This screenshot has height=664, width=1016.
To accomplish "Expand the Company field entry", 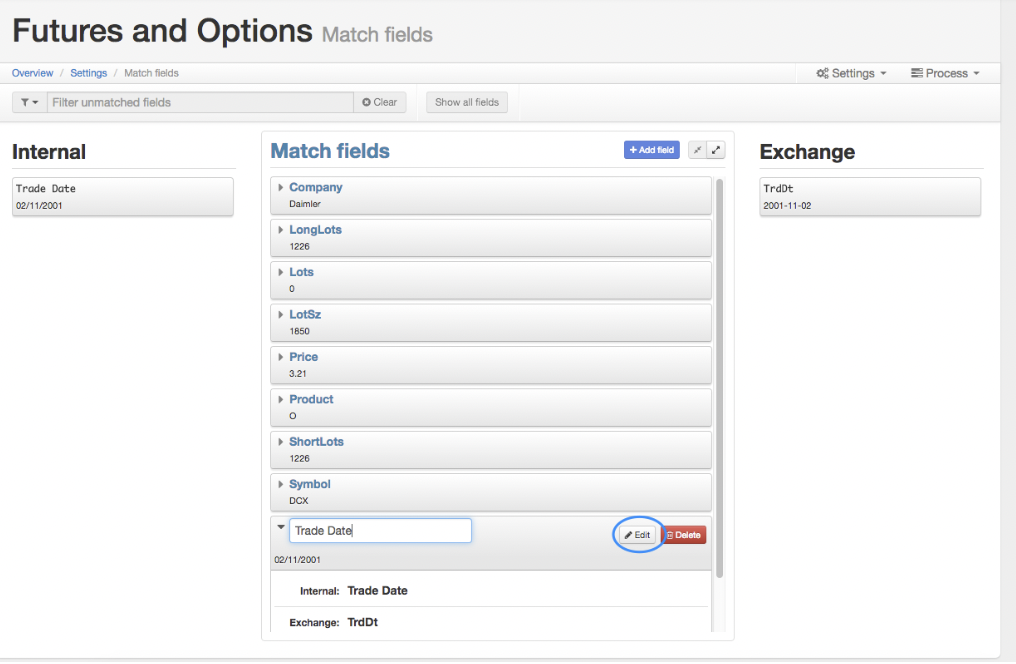I will pos(280,187).
